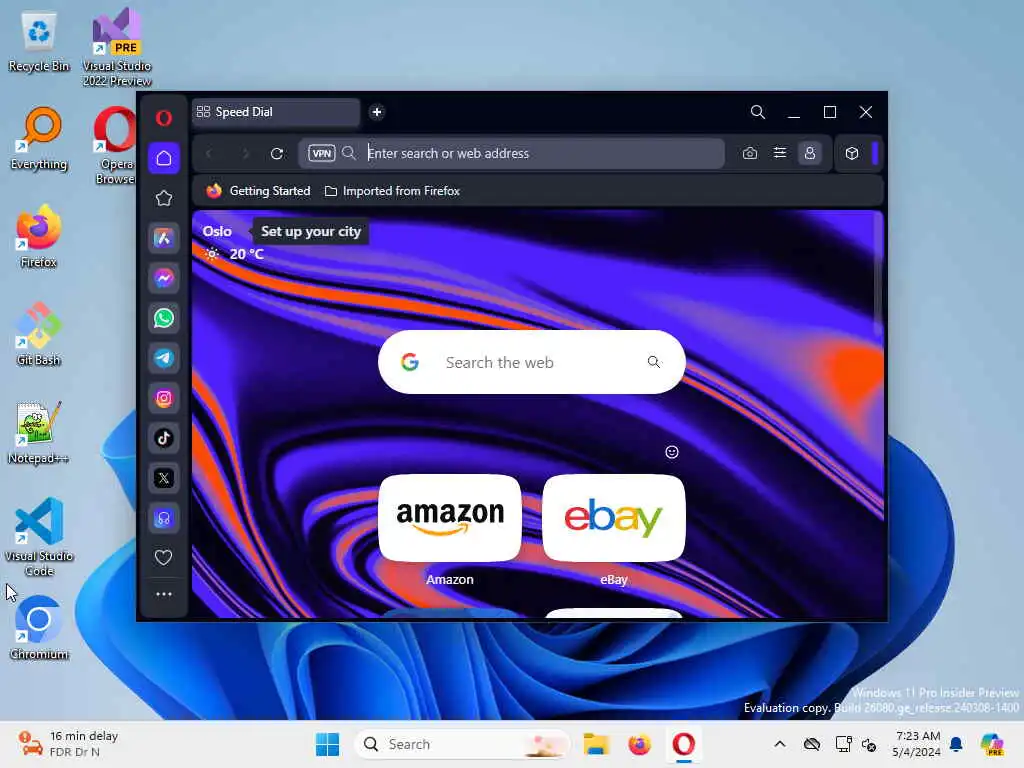The height and width of the screenshot is (768, 1024).
Task: Select the Chromium desktop icon
Action: 39,628
